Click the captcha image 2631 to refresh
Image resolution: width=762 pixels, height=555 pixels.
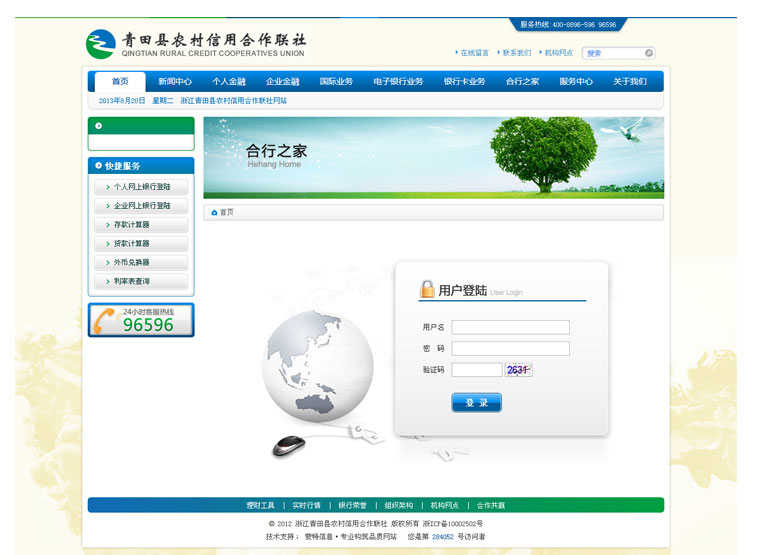tap(518, 370)
